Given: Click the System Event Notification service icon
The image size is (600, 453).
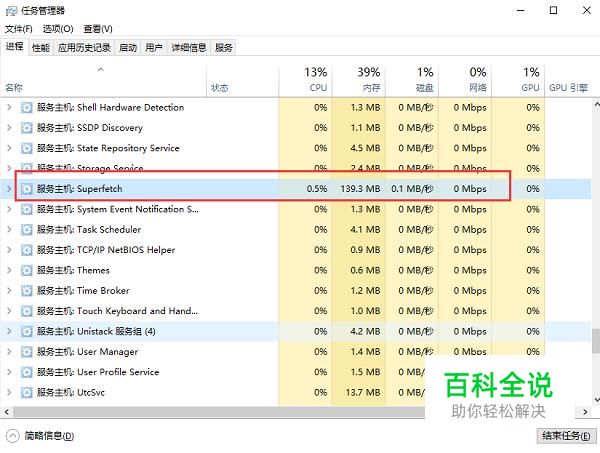Looking at the screenshot, I should coord(26,209).
